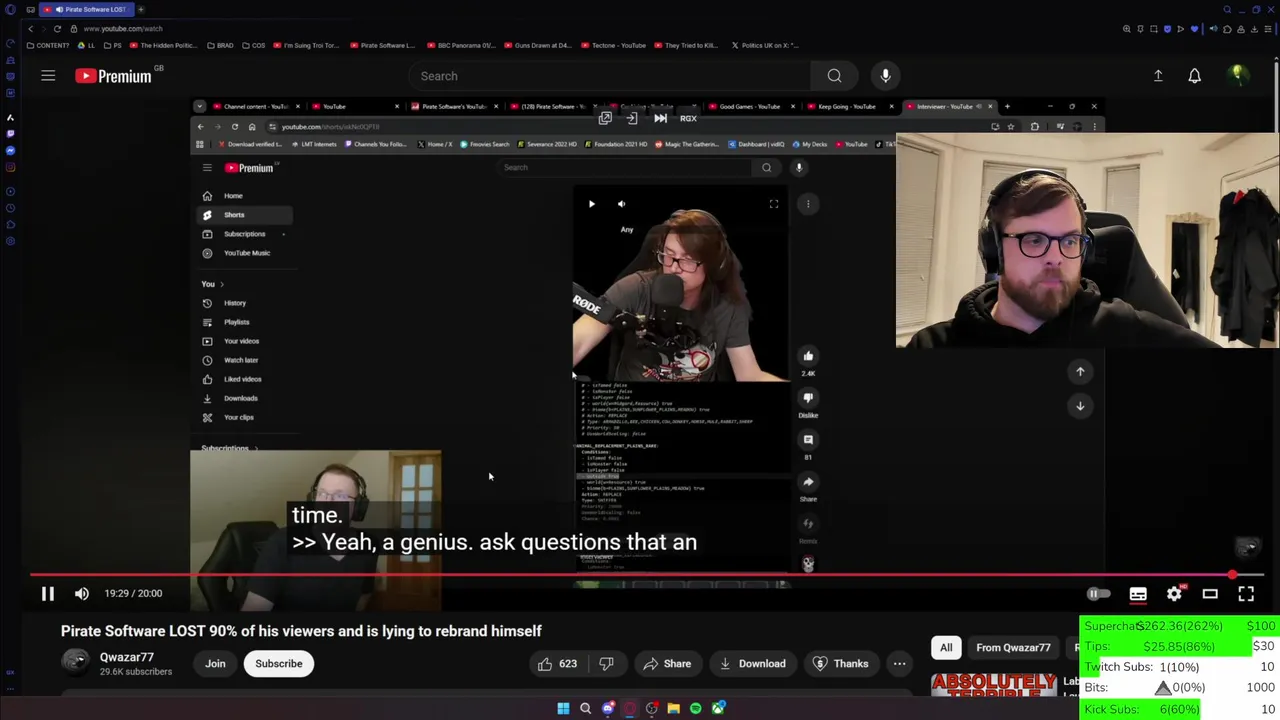Open the player settings gear
Image resolution: width=1280 pixels, height=720 pixels.
click(x=1174, y=594)
